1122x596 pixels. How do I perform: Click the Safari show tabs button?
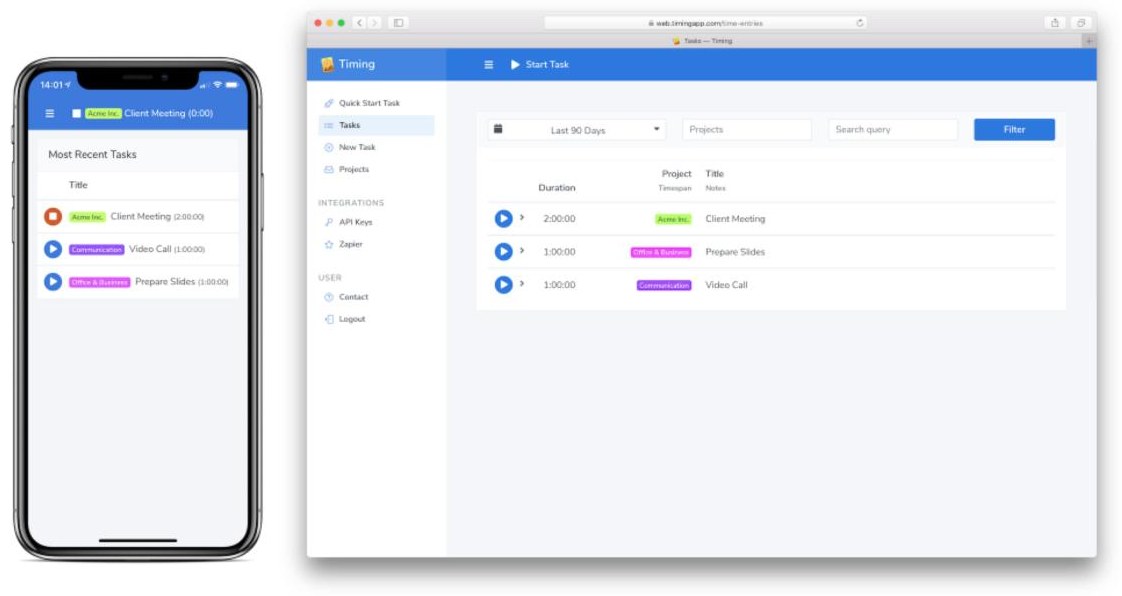[x=1081, y=23]
